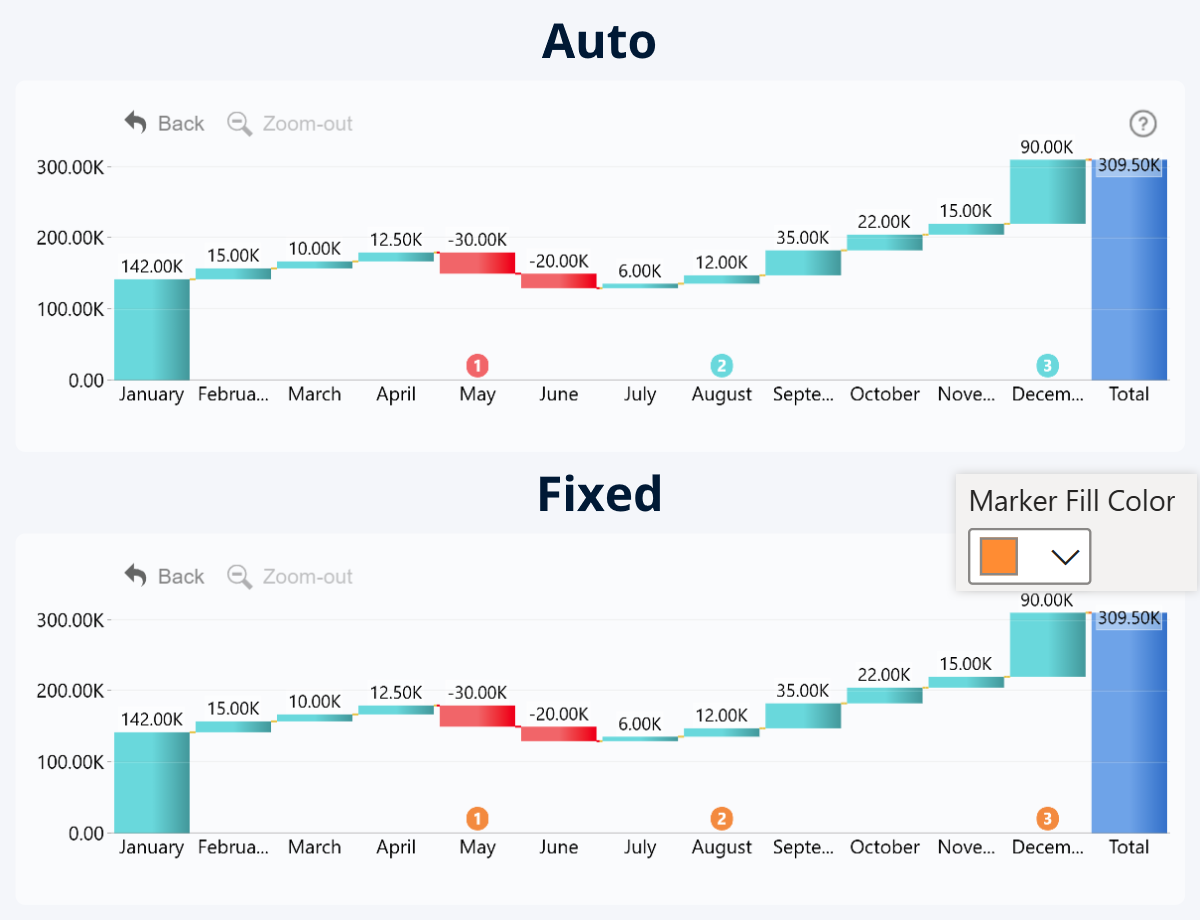Click teal marker 3 in Auto chart

1047,365
